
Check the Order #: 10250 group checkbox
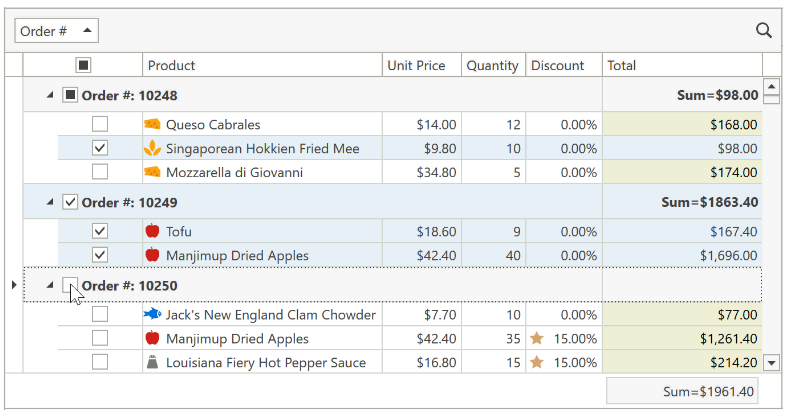pyautogui.click(x=70, y=285)
